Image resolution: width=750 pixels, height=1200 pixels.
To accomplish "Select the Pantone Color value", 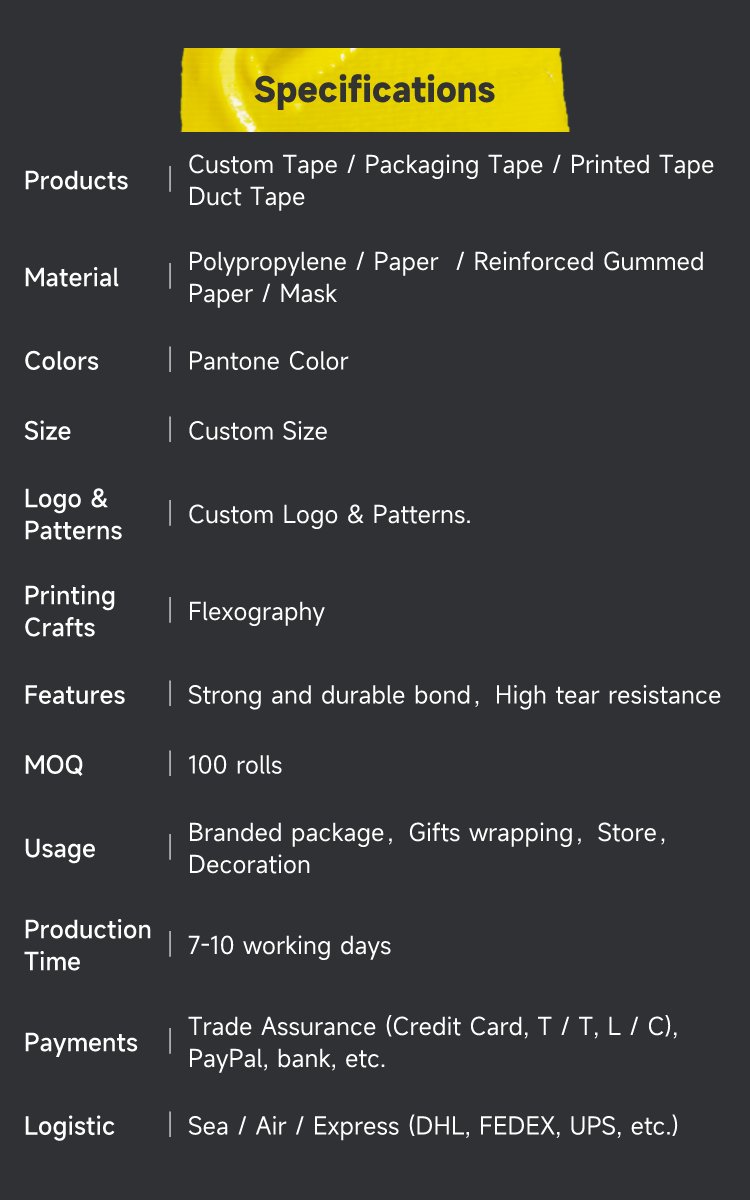I will click(x=268, y=361).
